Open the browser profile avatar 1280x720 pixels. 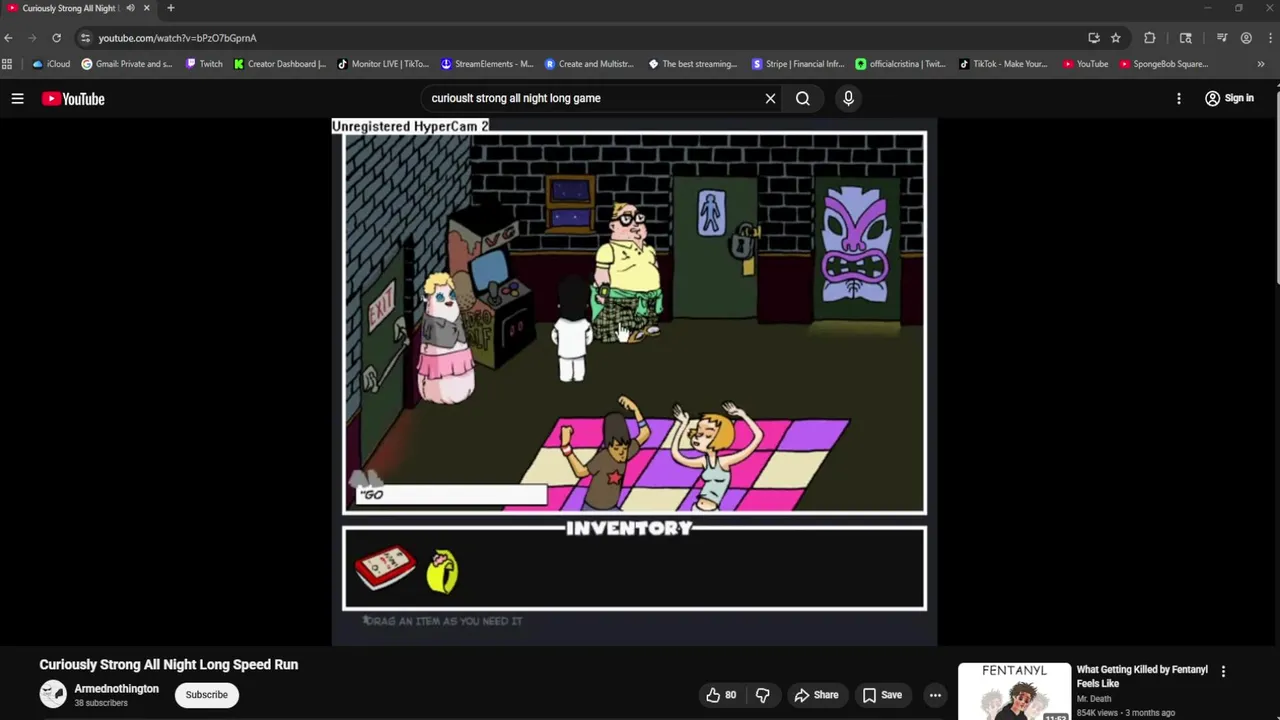tap(1246, 38)
